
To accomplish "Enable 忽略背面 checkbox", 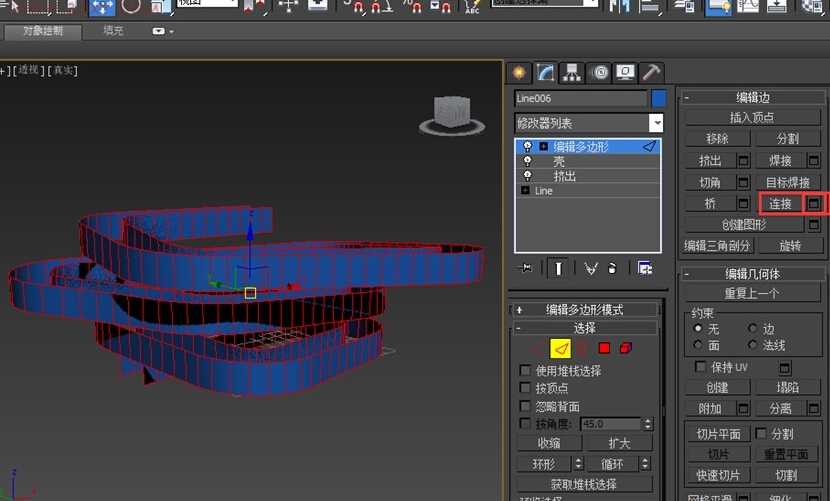I will (525, 406).
